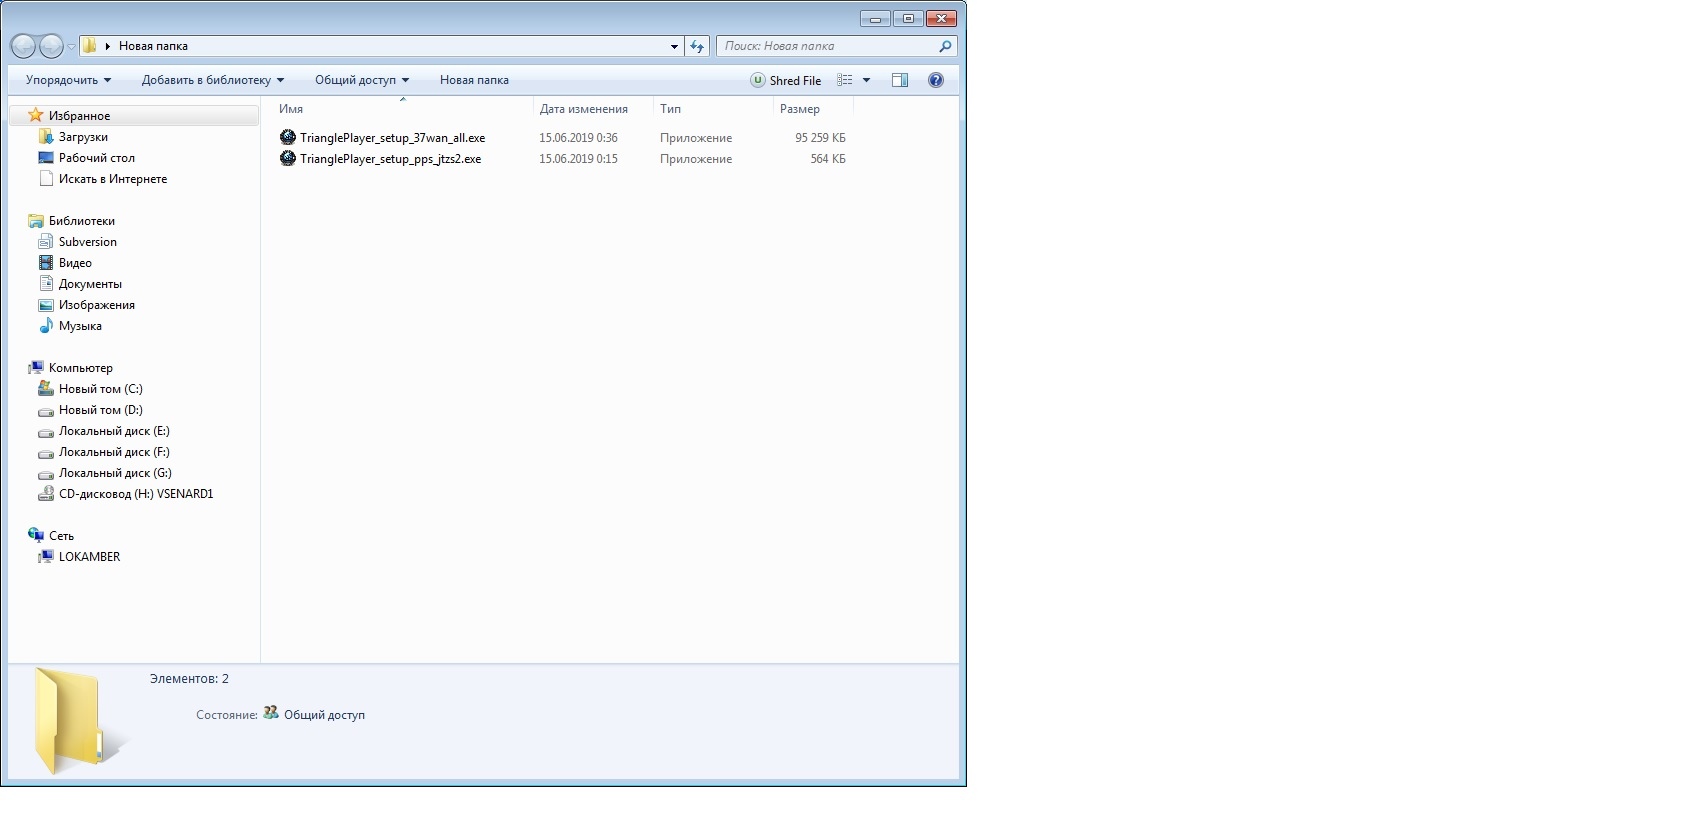Image resolution: width=1687 pixels, height=824 pixels.
Task: Select TrianglePlayer_setup_pps_jtzs2.exe file
Action: 390,159
